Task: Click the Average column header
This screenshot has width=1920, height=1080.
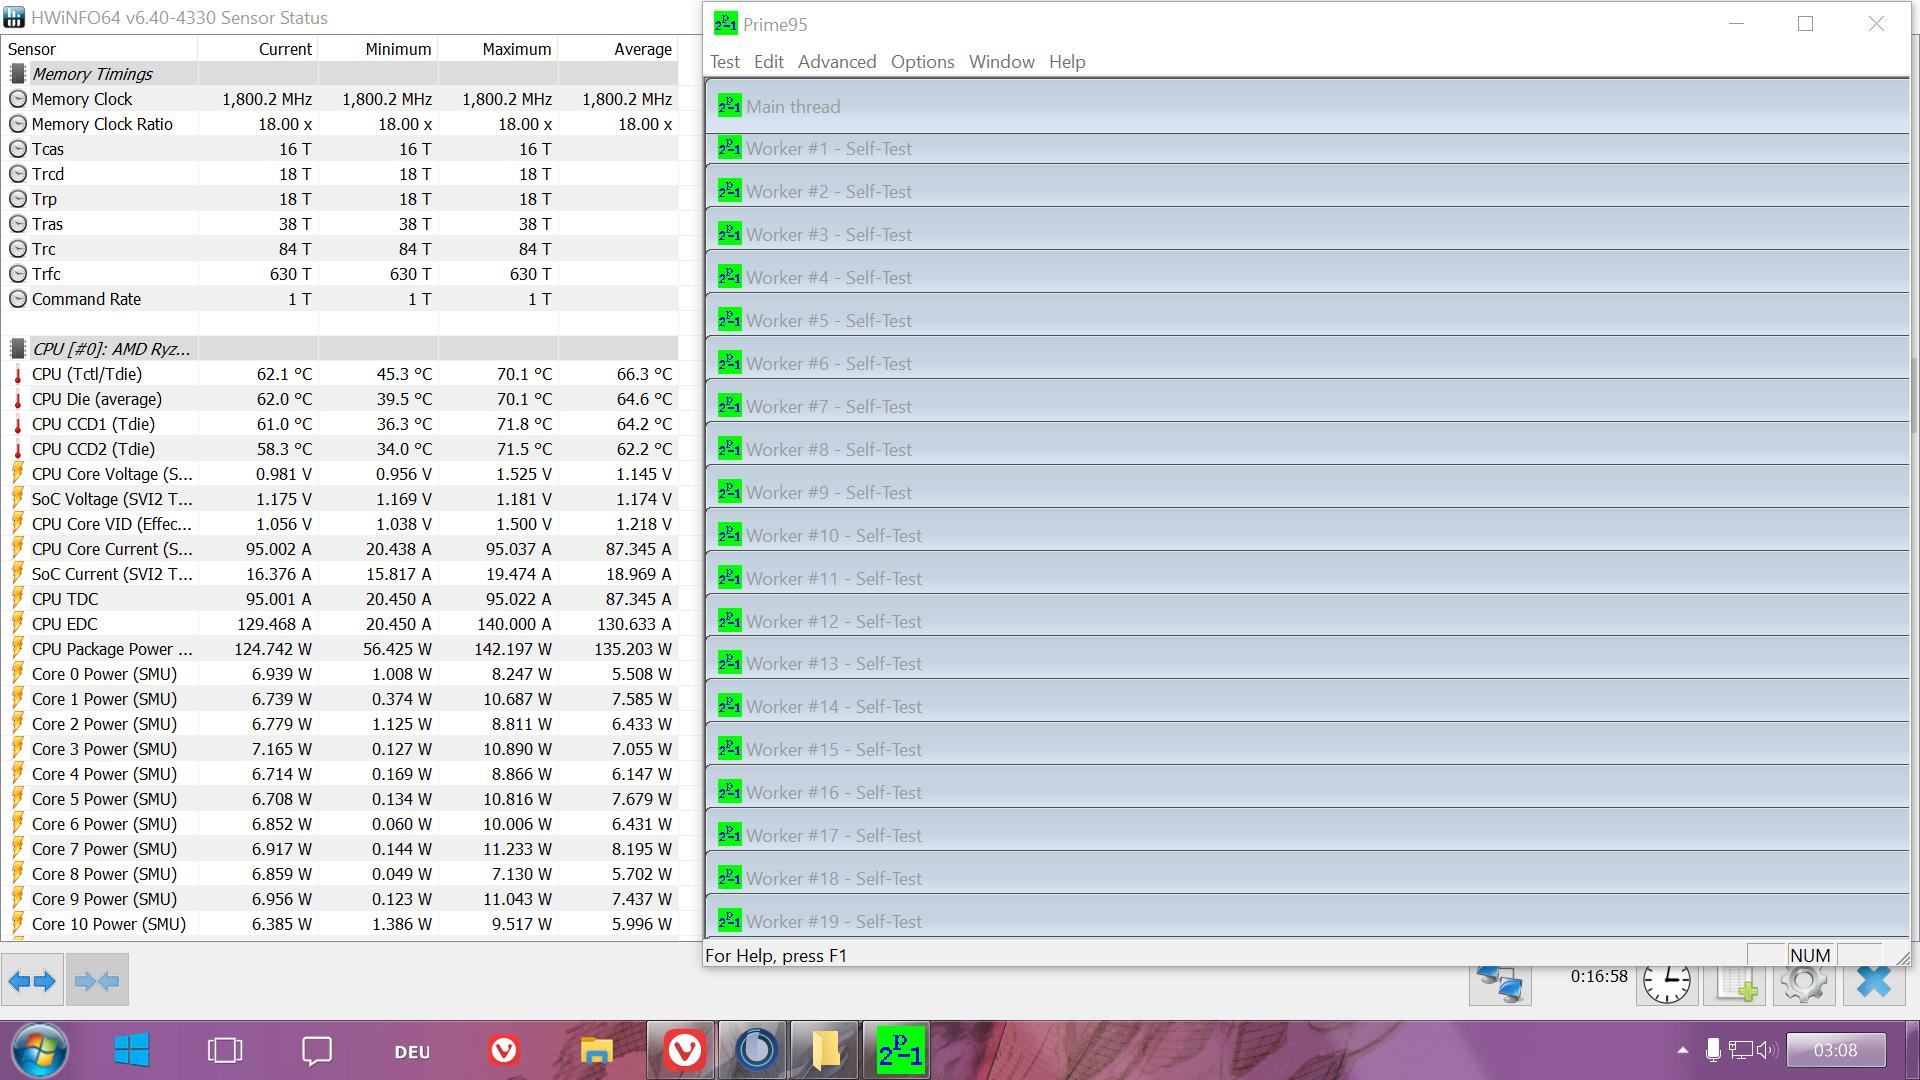Action: click(618, 49)
